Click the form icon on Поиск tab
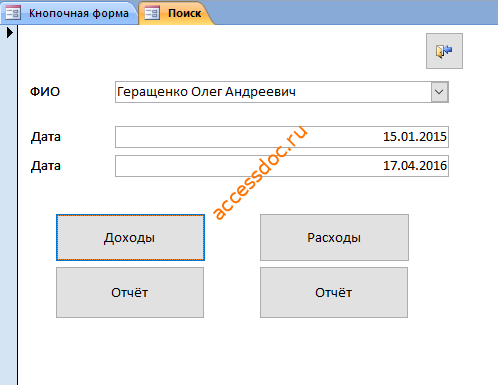 tap(152, 13)
